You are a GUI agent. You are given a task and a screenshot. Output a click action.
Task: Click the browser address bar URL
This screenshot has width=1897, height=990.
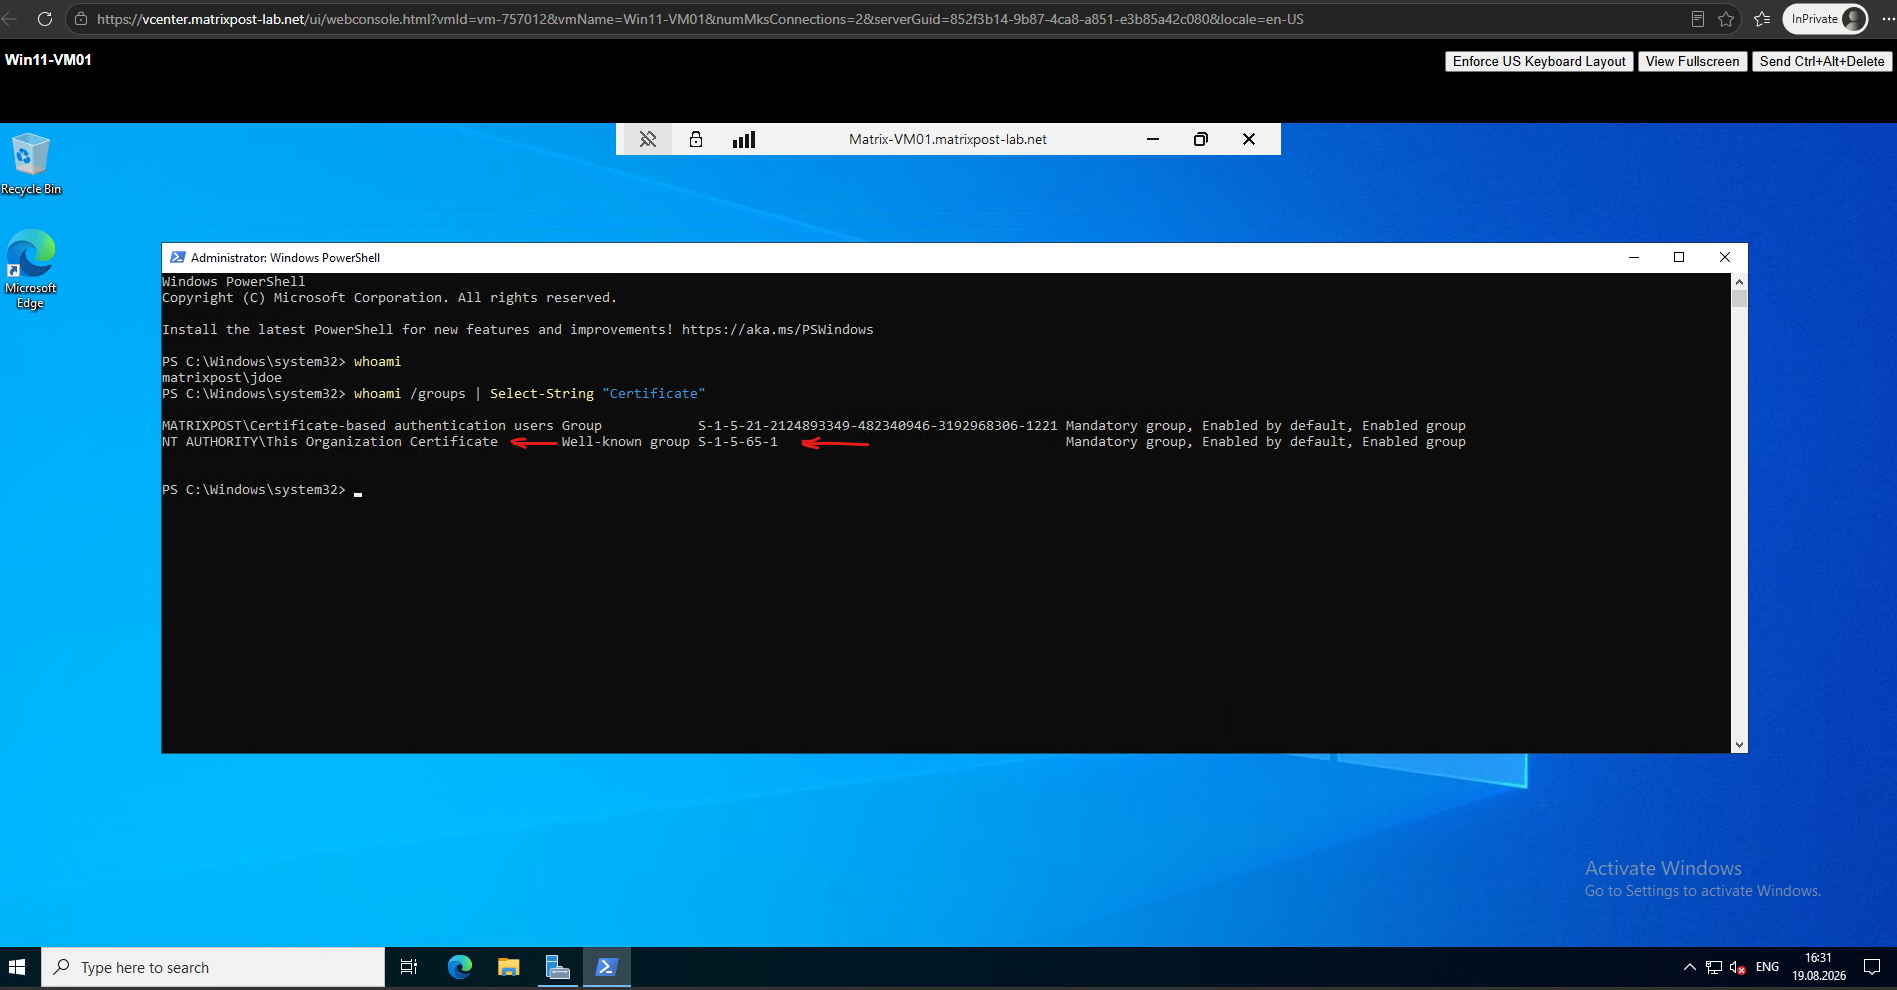pos(700,19)
